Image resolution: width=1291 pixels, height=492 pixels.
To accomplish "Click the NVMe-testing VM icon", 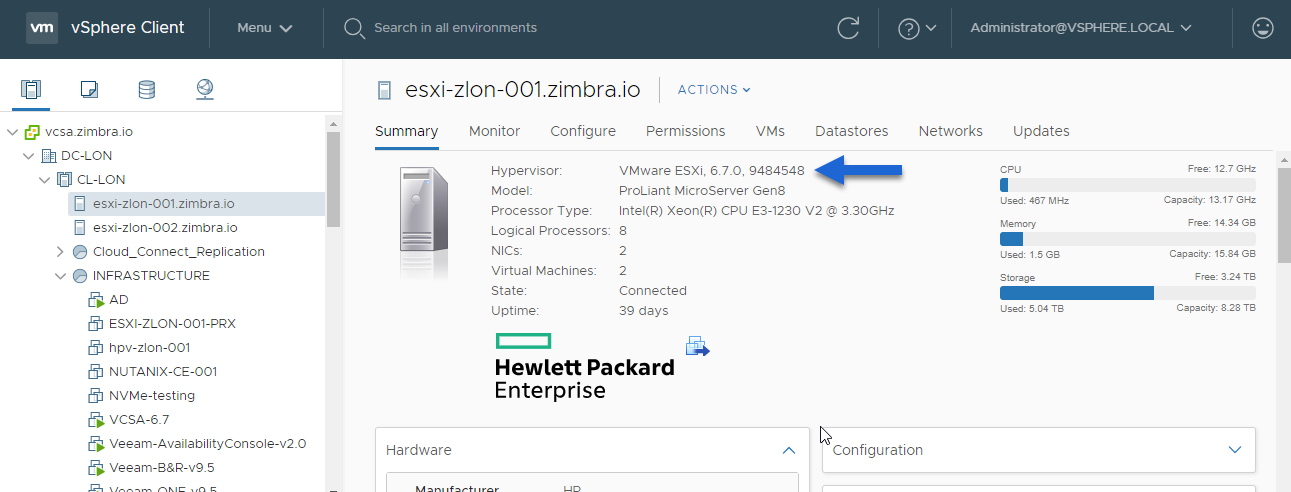I will click(x=96, y=396).
